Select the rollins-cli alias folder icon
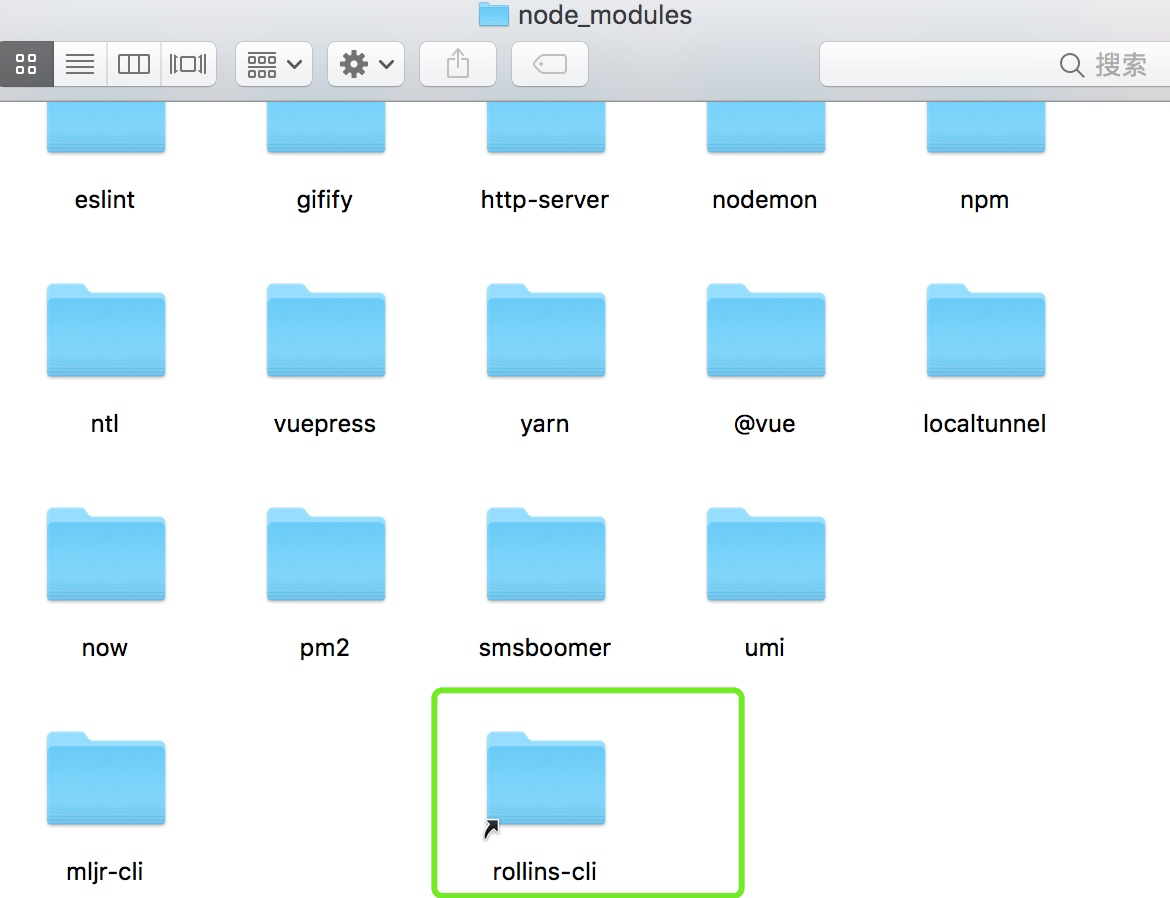Image resolution: width=1170 pixels, height=898 pixels. pyautogui.click(x=546, y=778)
